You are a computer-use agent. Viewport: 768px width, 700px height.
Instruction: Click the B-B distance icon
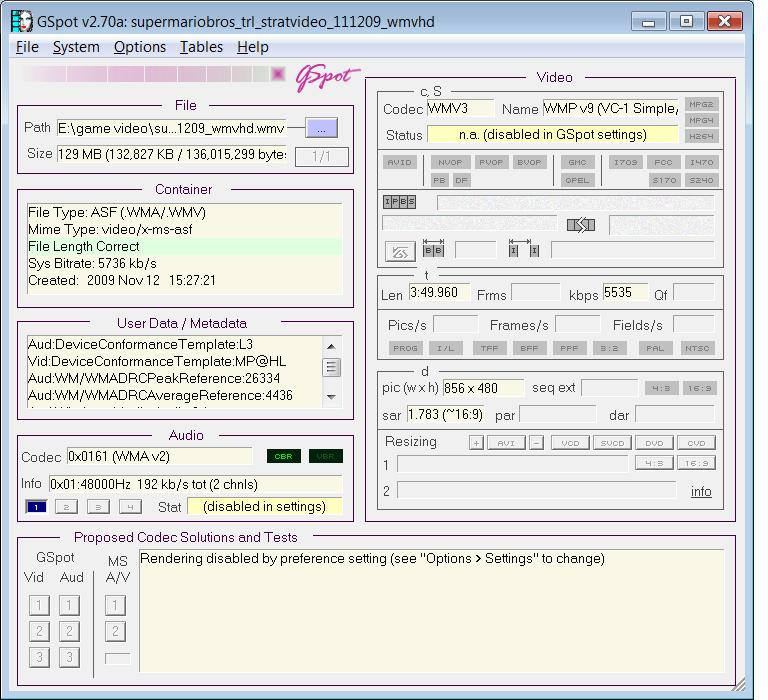point(433,248)
